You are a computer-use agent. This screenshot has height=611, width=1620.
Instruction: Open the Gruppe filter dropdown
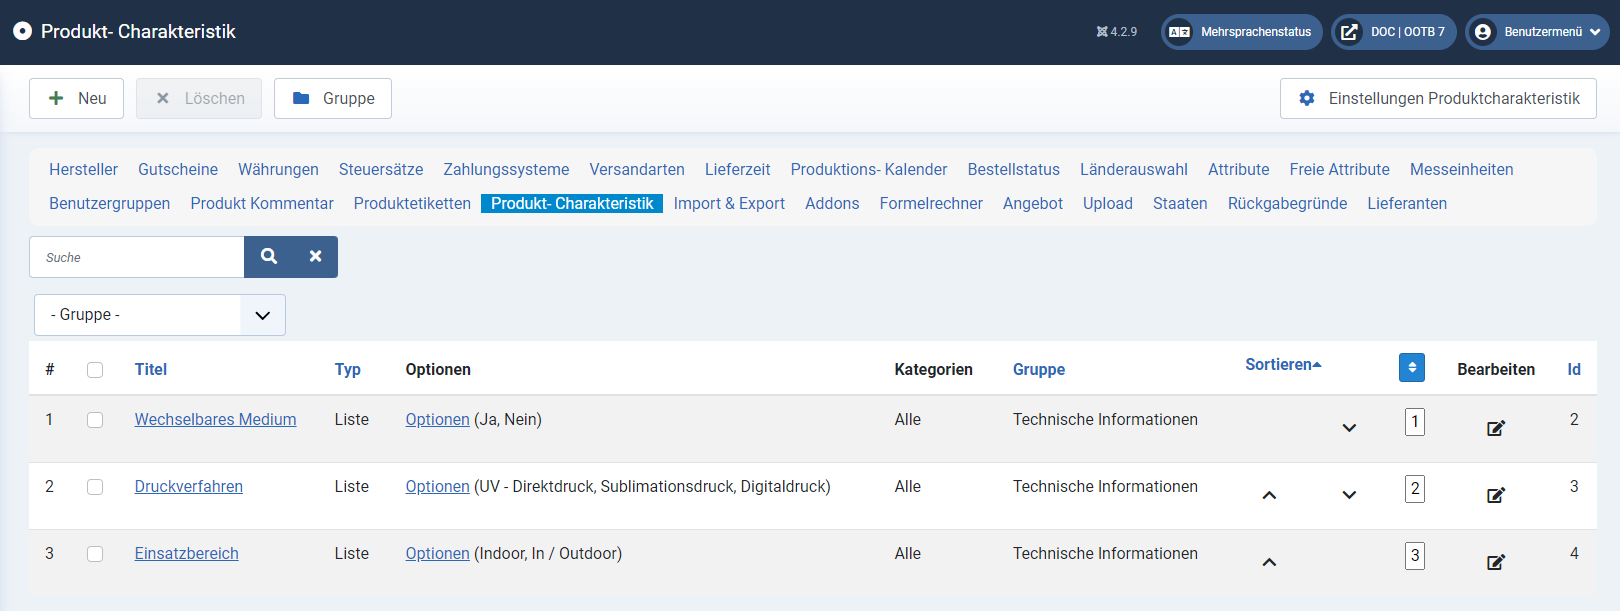pos(160,315)
